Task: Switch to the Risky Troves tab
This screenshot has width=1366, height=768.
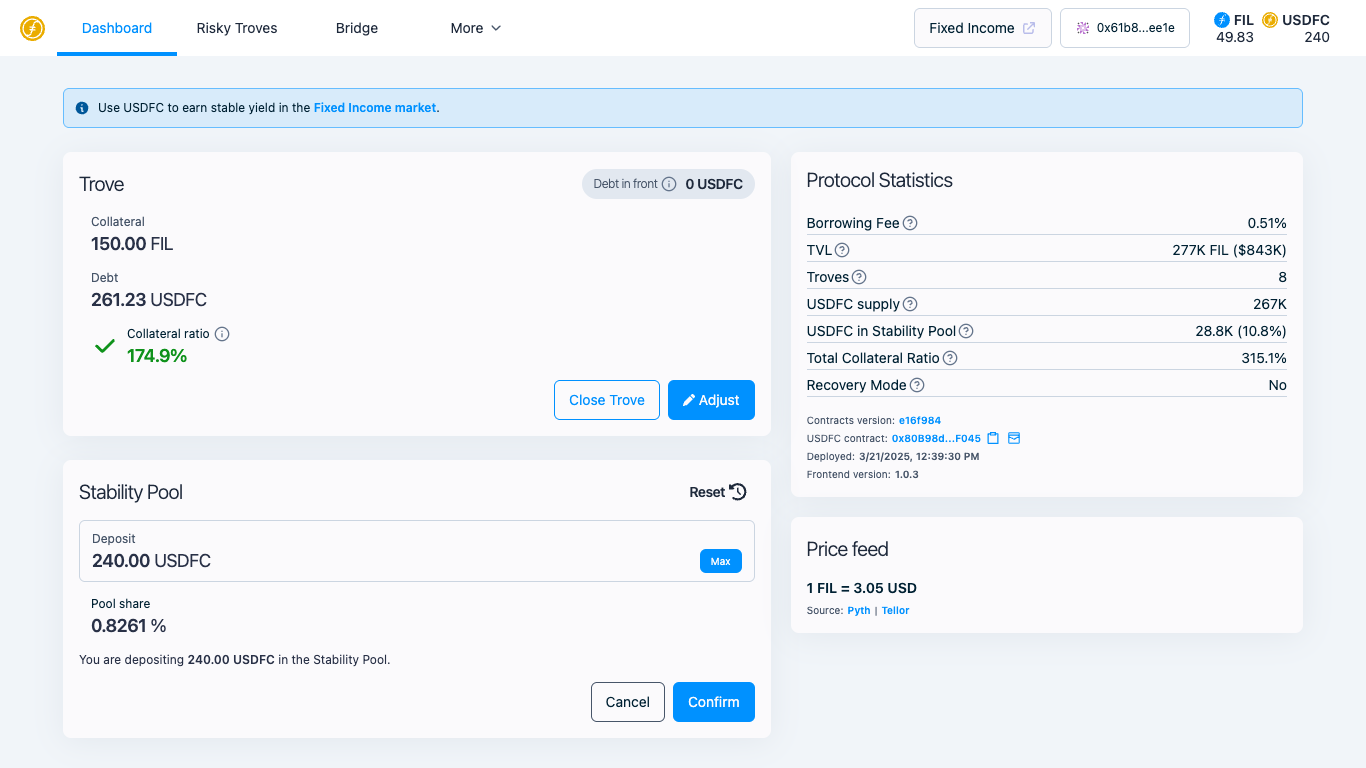Action: point(237,28)
